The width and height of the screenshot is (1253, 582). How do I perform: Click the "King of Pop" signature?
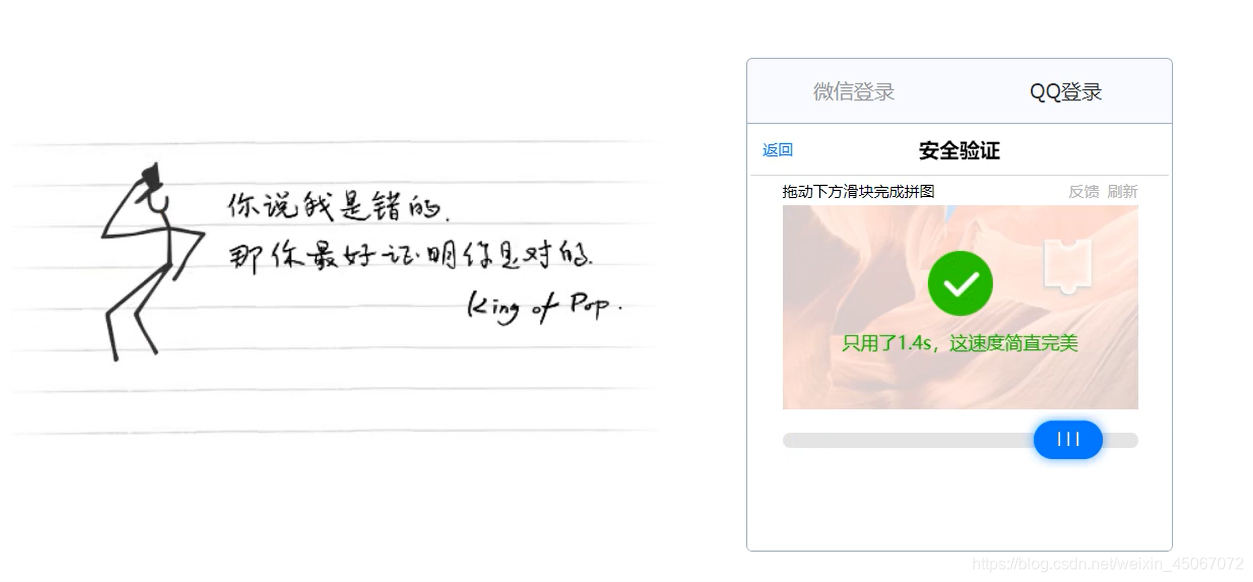[544, 307]
